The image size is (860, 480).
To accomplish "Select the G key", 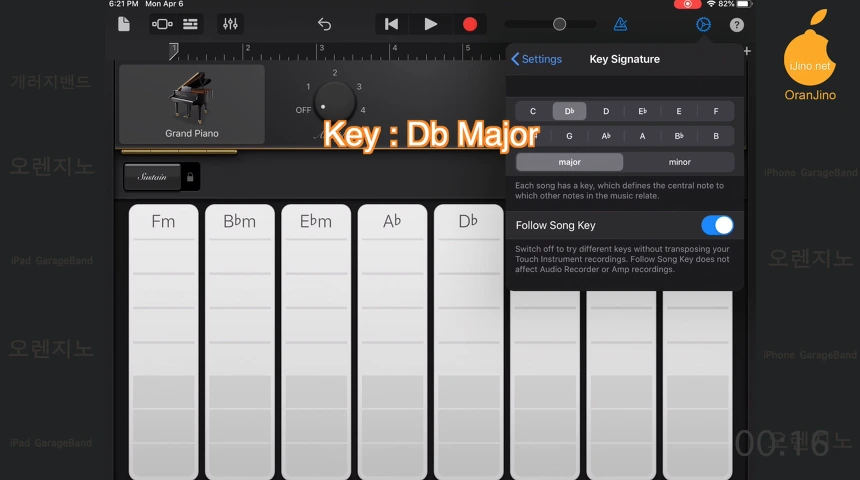I will click(x=569, y=136).
